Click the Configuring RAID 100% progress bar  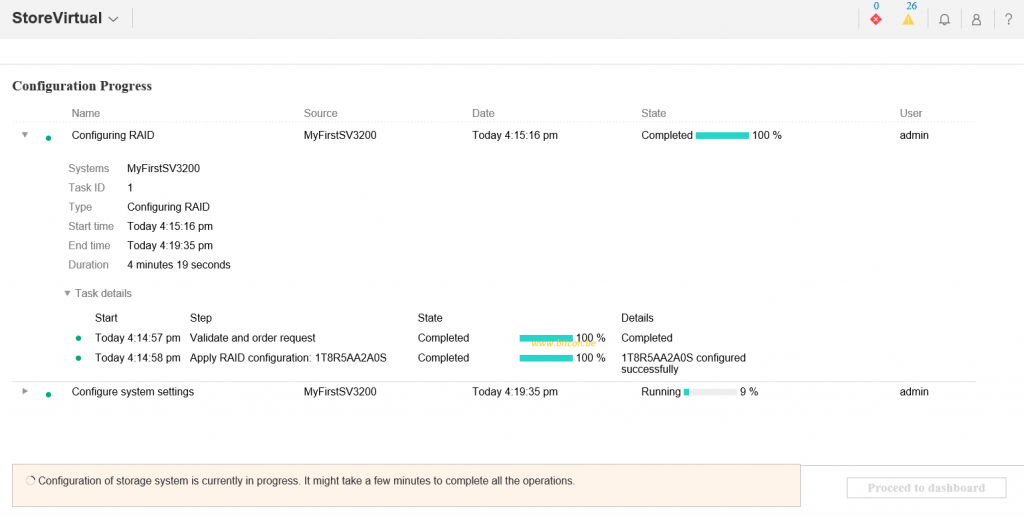tap(722, 135)
